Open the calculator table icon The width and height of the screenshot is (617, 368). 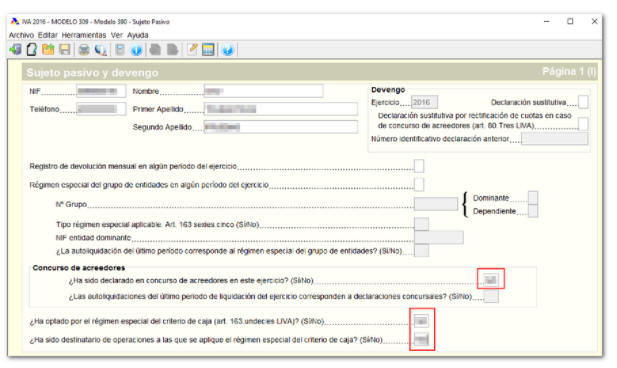[x=208, y=50]
